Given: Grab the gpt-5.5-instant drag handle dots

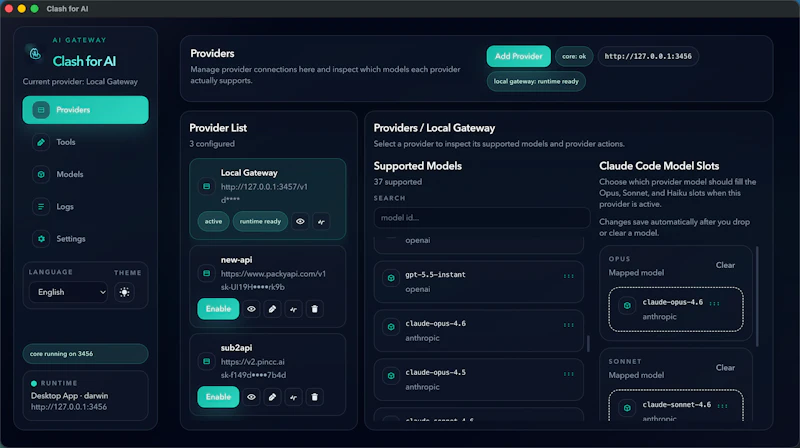Looking at the screenshot, I should [x=568, y=276].
